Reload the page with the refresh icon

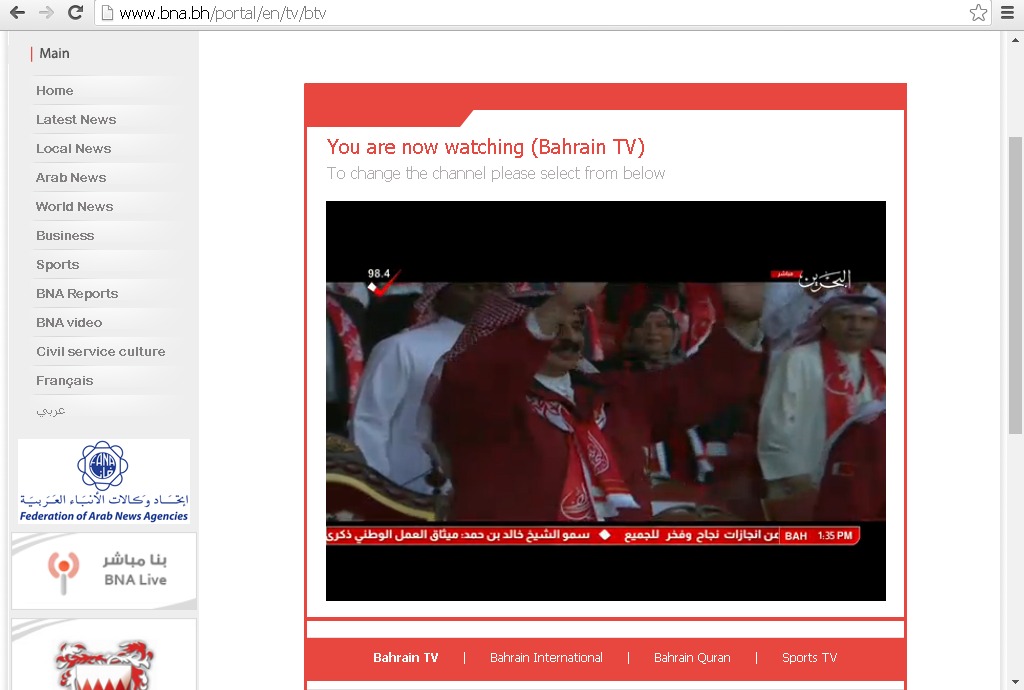point(75,12)
